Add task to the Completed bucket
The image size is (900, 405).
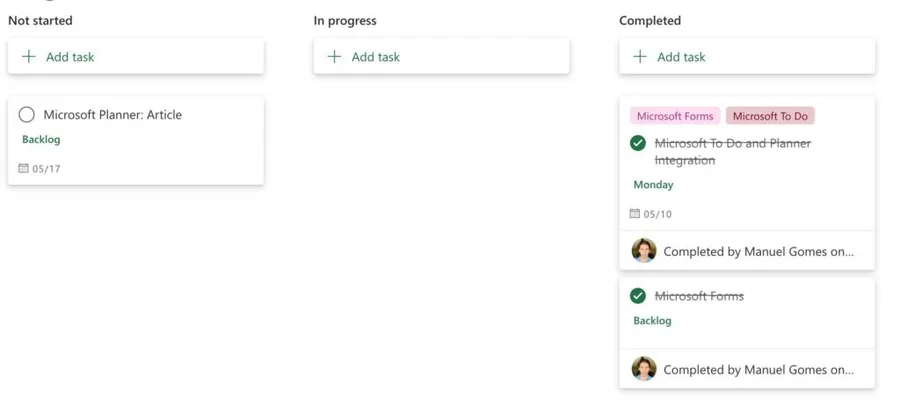[x=681, y=57]
